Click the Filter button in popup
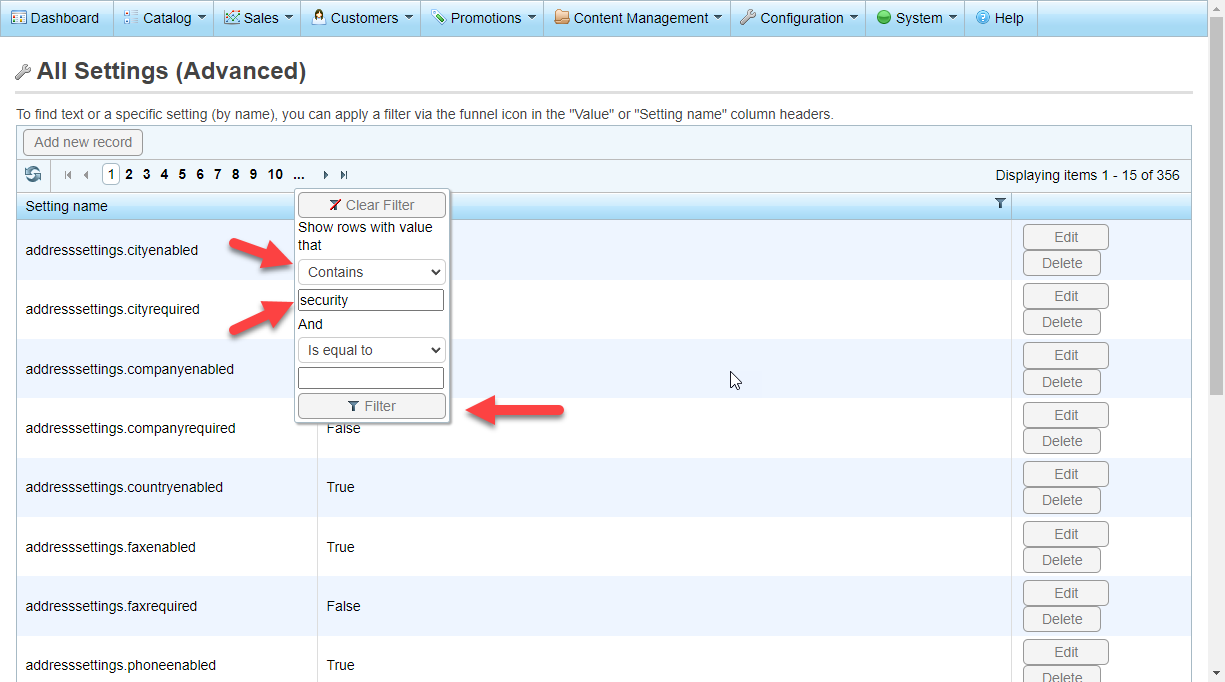 [371, 406]
